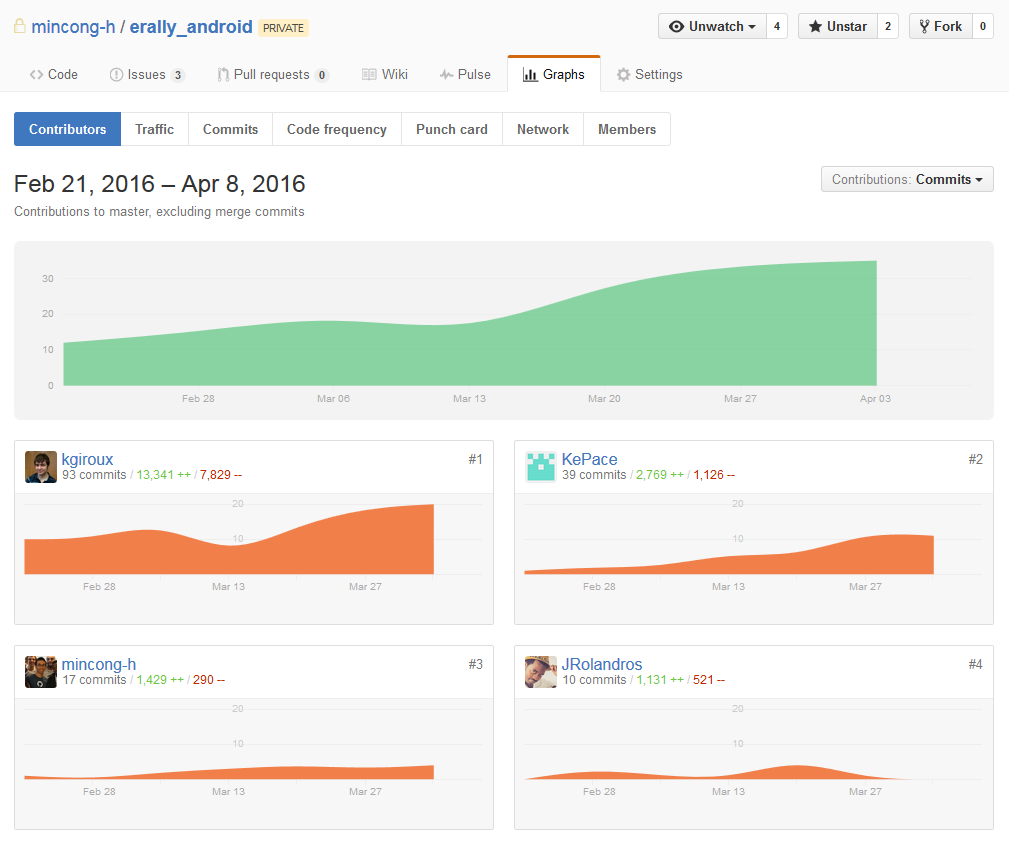This screenshot has width=1009, height=845.
Task: Open mincong-h contributor name link
Action: (x=99, y=664)
